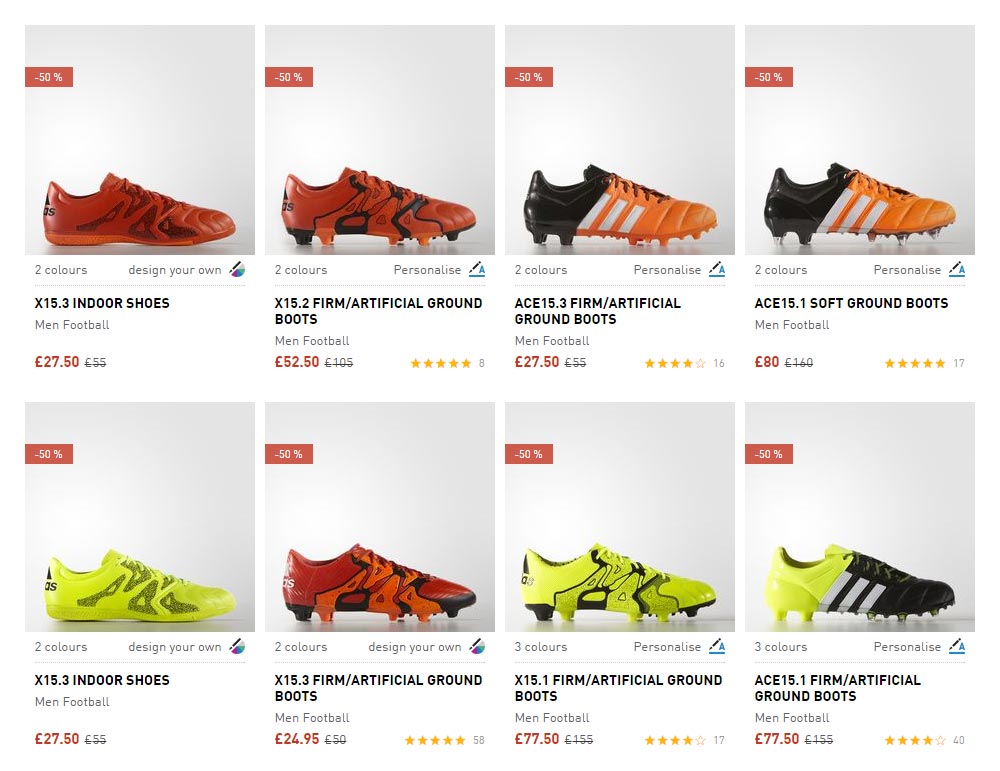Click the Personalise icon for ACE15.1 Soft Ground Boots

(x=956, y=269)
